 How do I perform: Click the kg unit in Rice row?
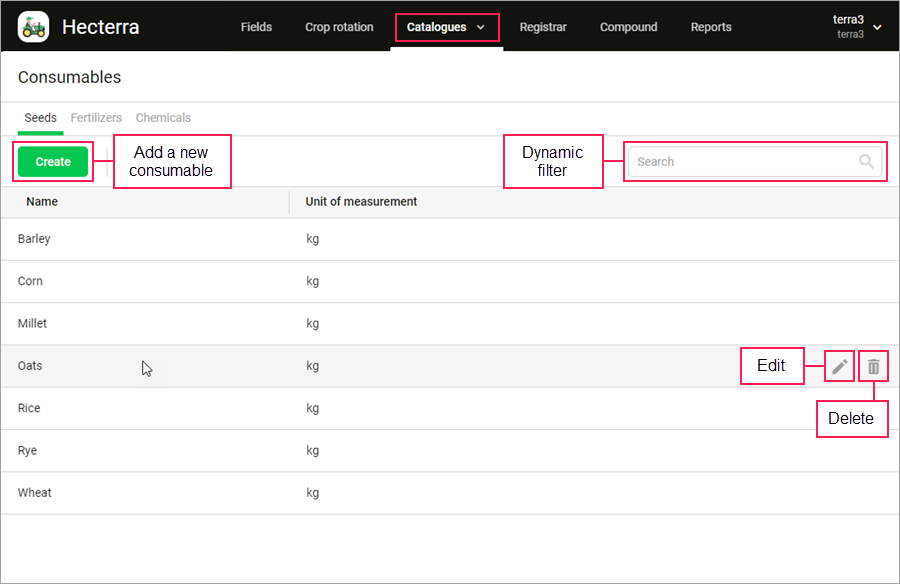312,408
